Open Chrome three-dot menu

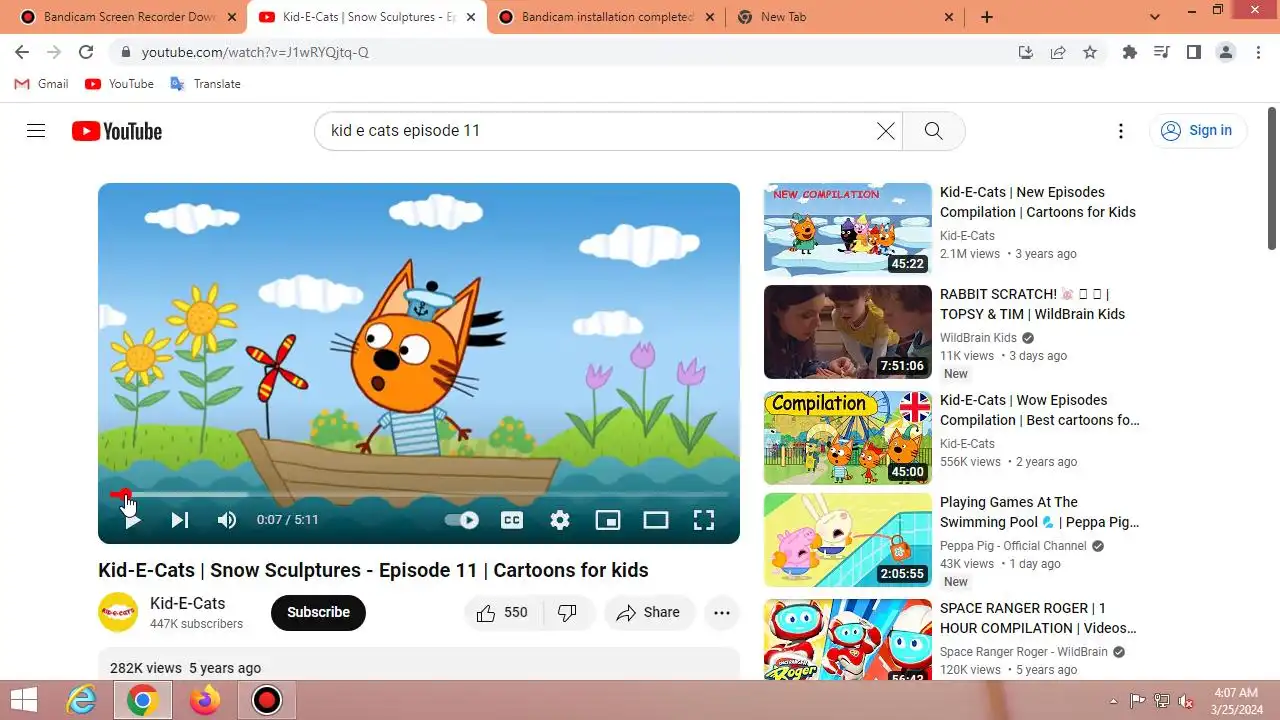pos(1258,52)
